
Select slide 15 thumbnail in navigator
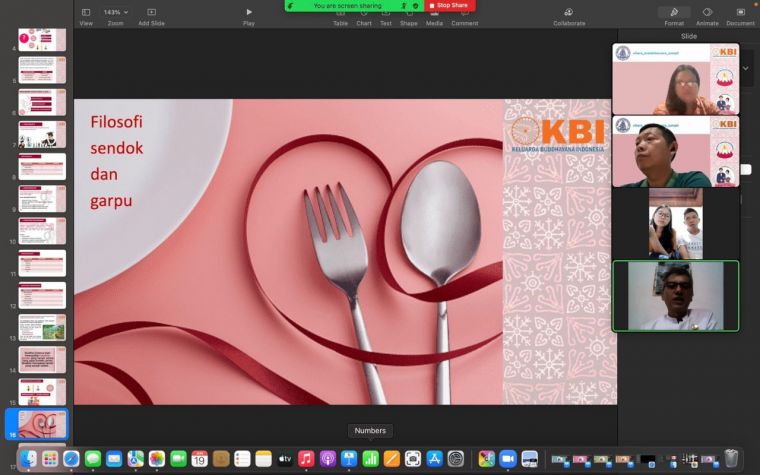tap(42, 391)
